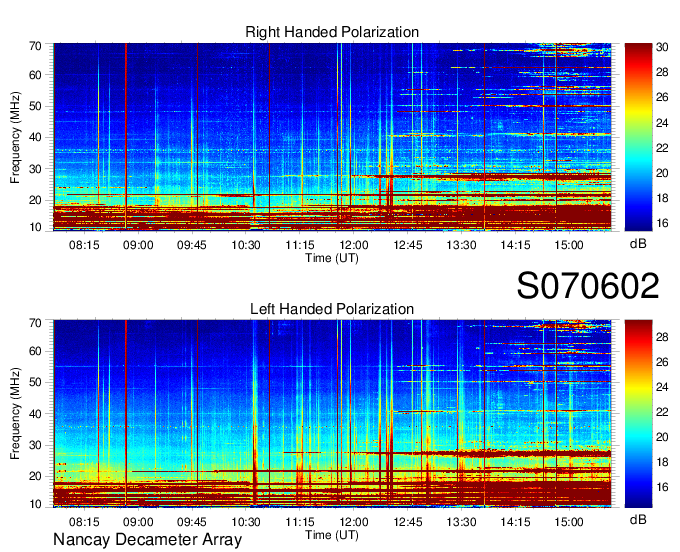The image size is (680, 552).
Task: Click the 40 MHz tick on the Right Handed plot
Action: pyautogui.click(x=35, y=137)
